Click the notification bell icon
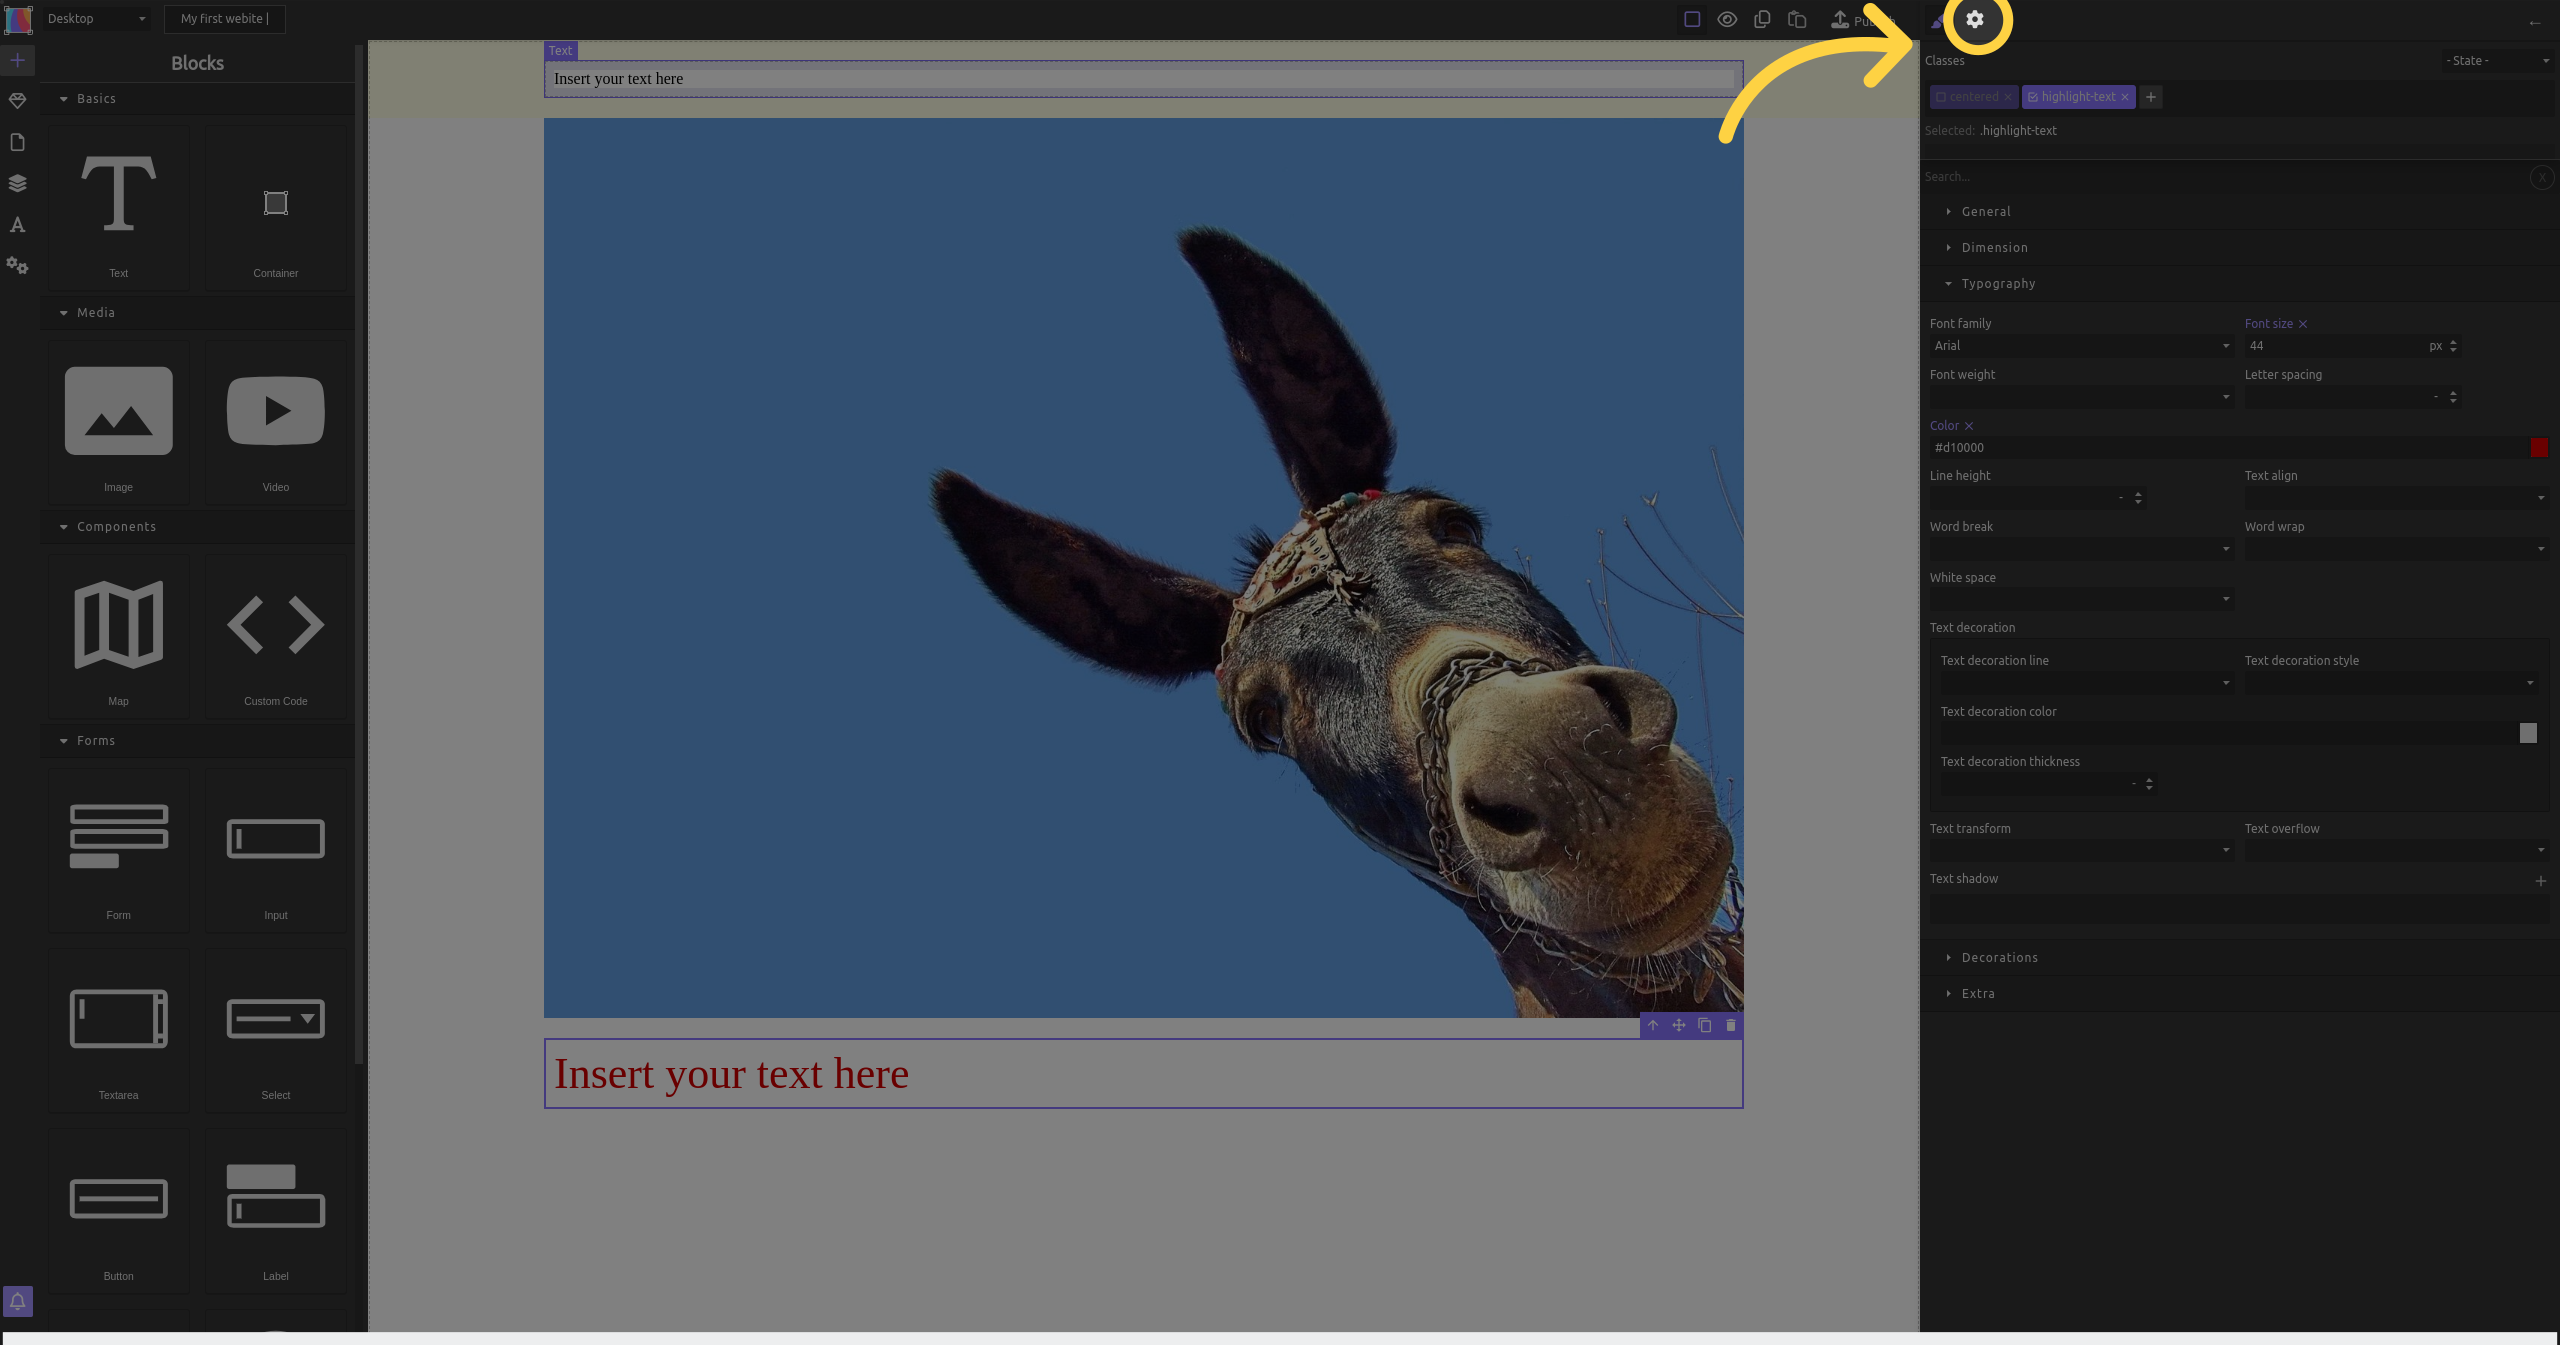Viewport: 2560px width, 1345px height. pos(18,1301)
